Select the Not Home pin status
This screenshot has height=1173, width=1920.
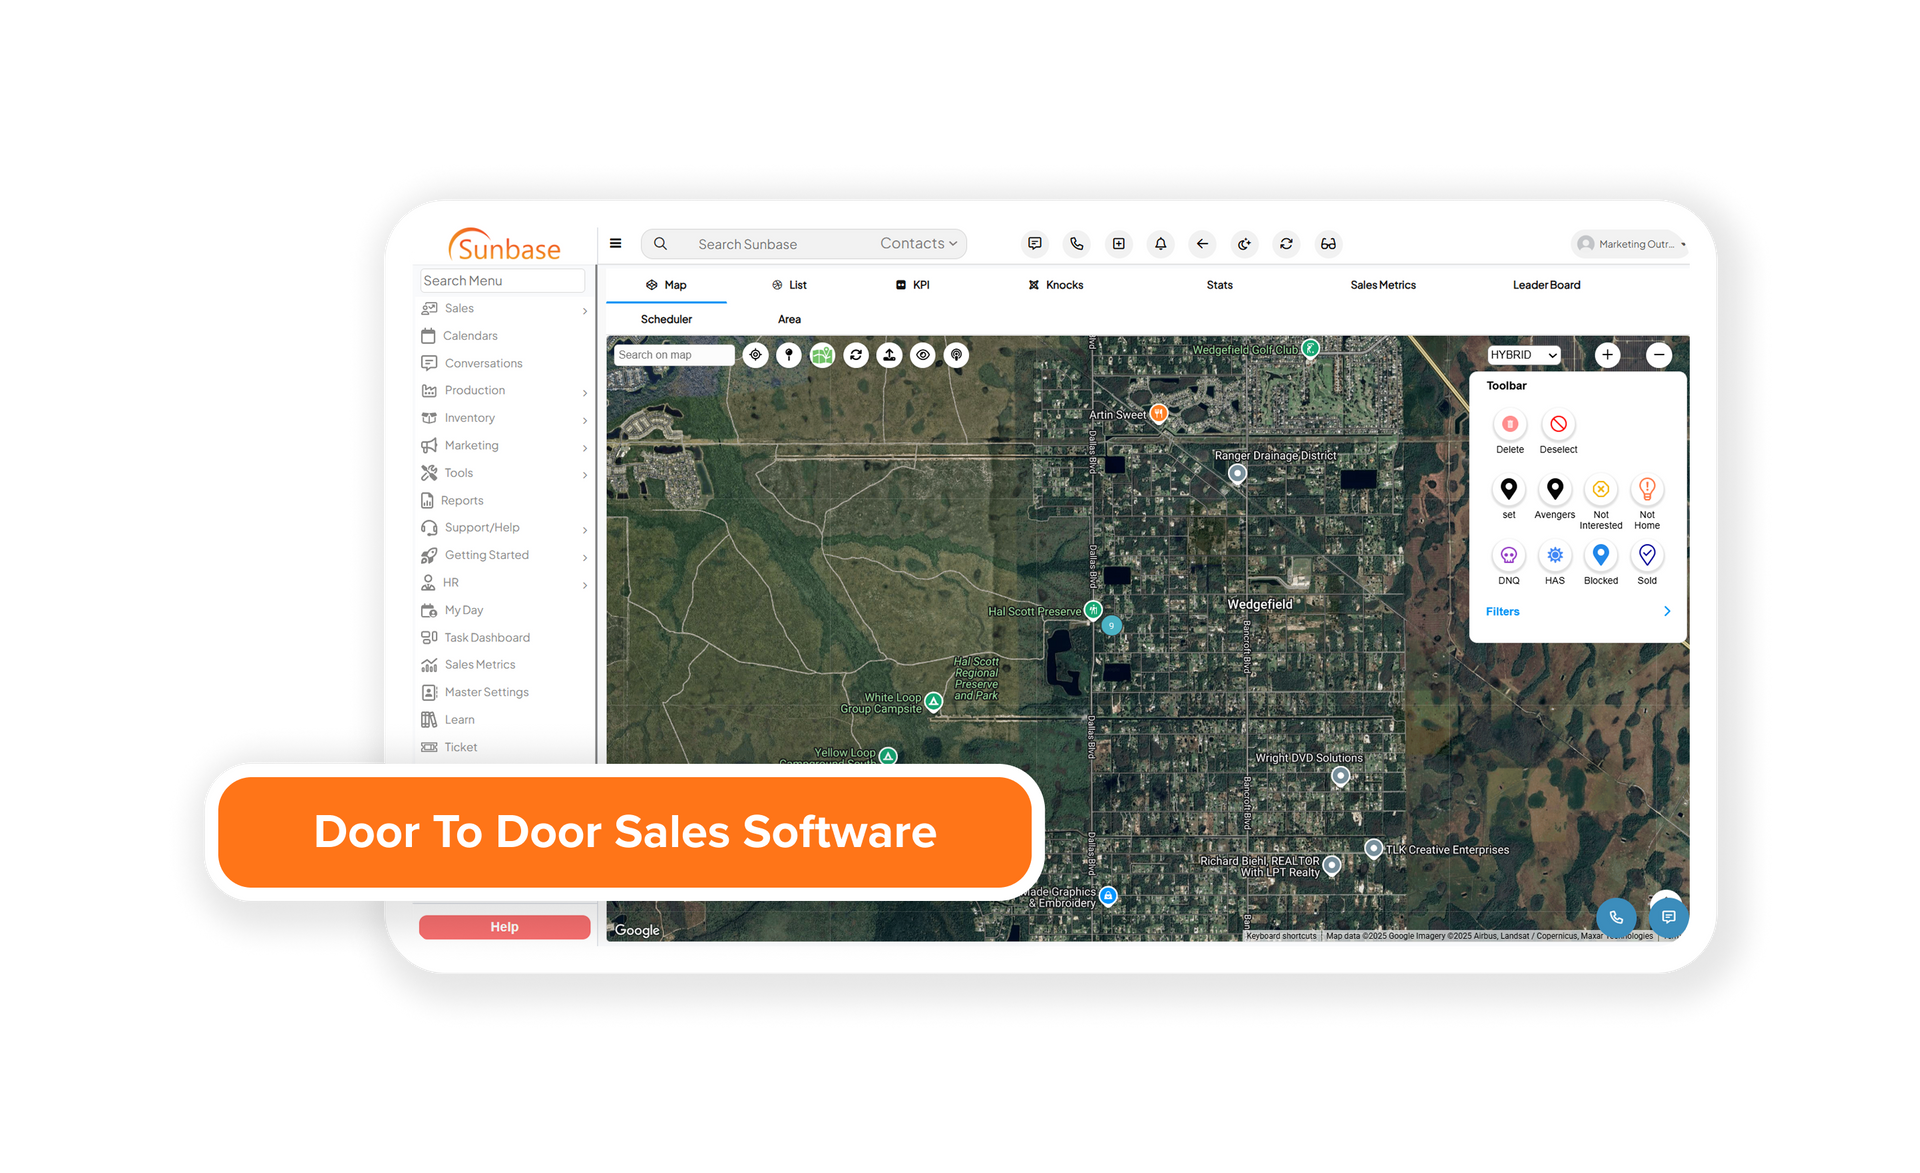(1647, 489)
